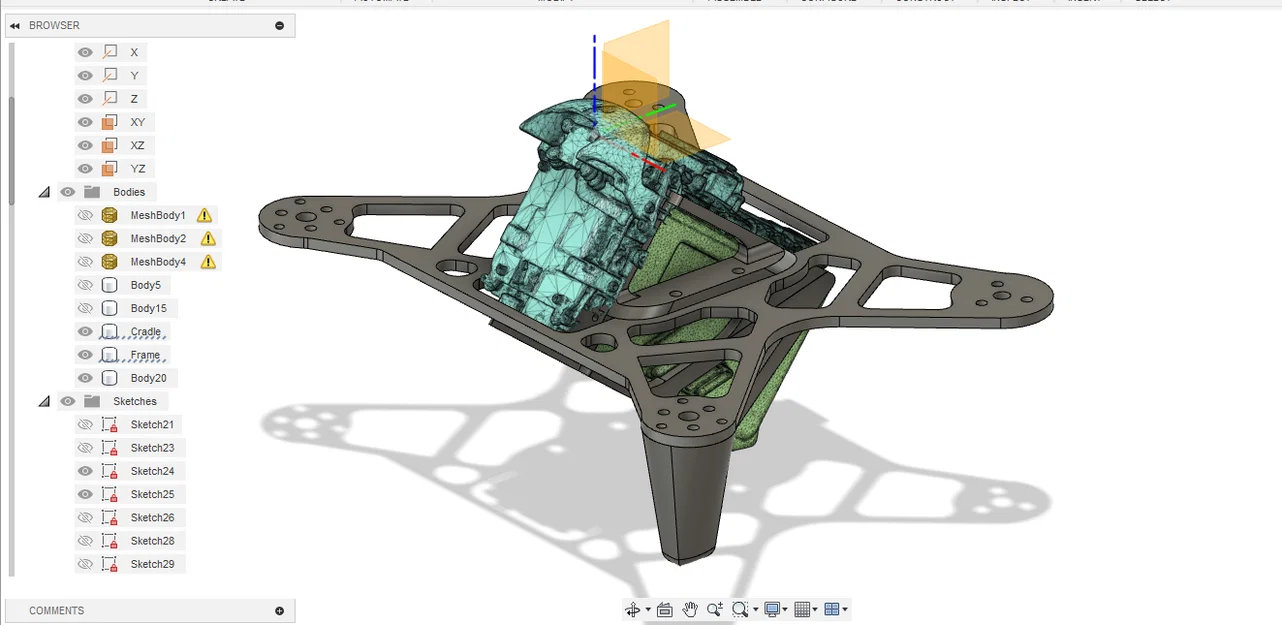Image resolution: width=1282 pixels, height=625 pixels.
Task: Select the Frame body in the browser tree
Action: [145, 354]
